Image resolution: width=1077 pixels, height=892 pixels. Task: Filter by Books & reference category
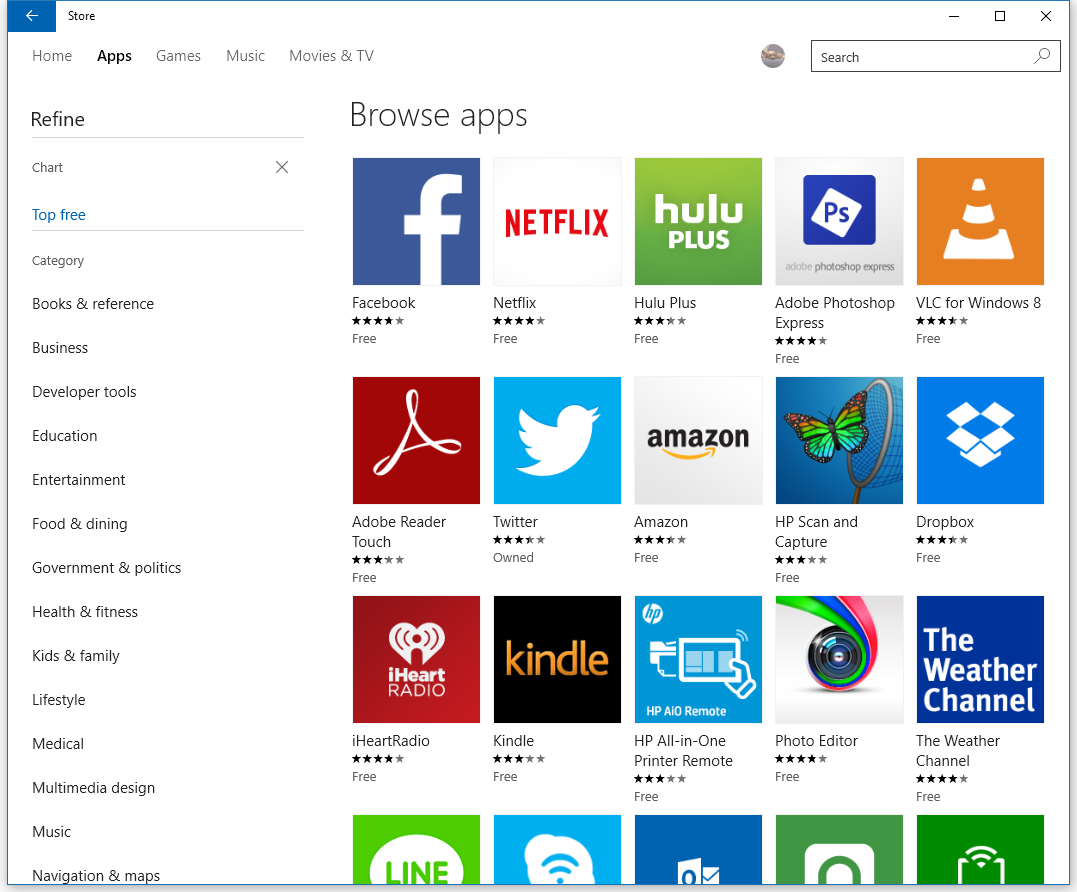coord(93,304)
